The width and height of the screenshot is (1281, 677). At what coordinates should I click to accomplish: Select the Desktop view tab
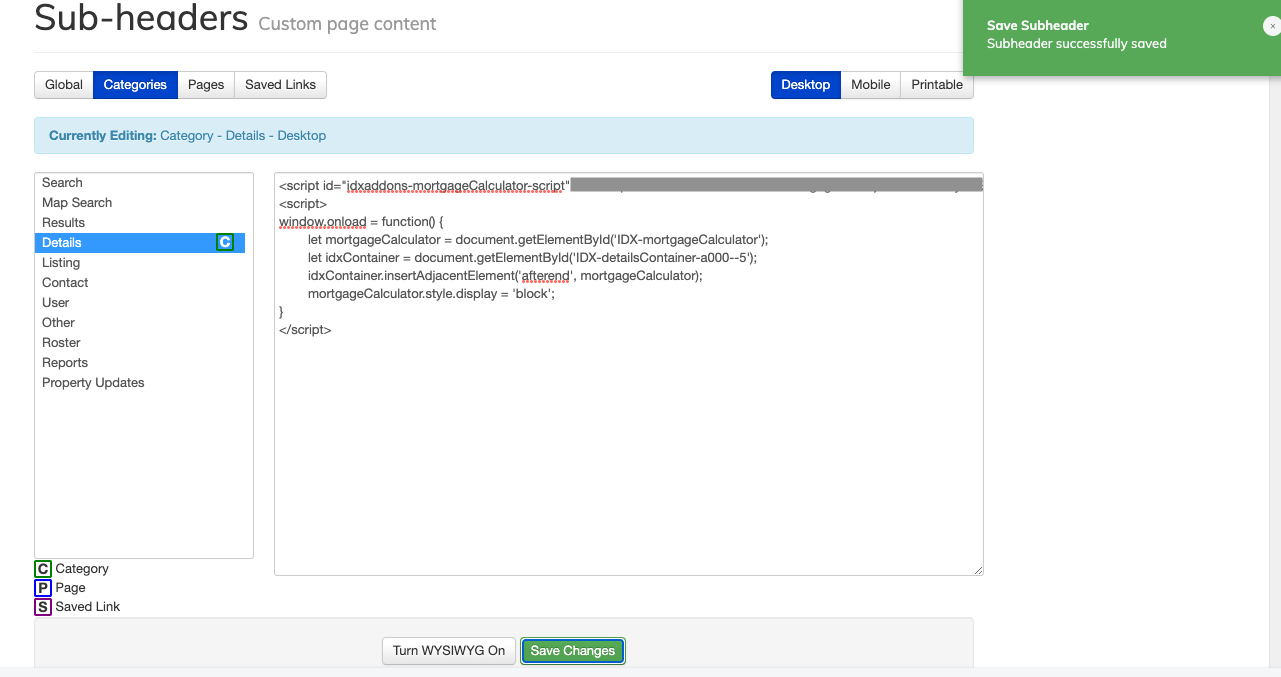pos(805,85)
